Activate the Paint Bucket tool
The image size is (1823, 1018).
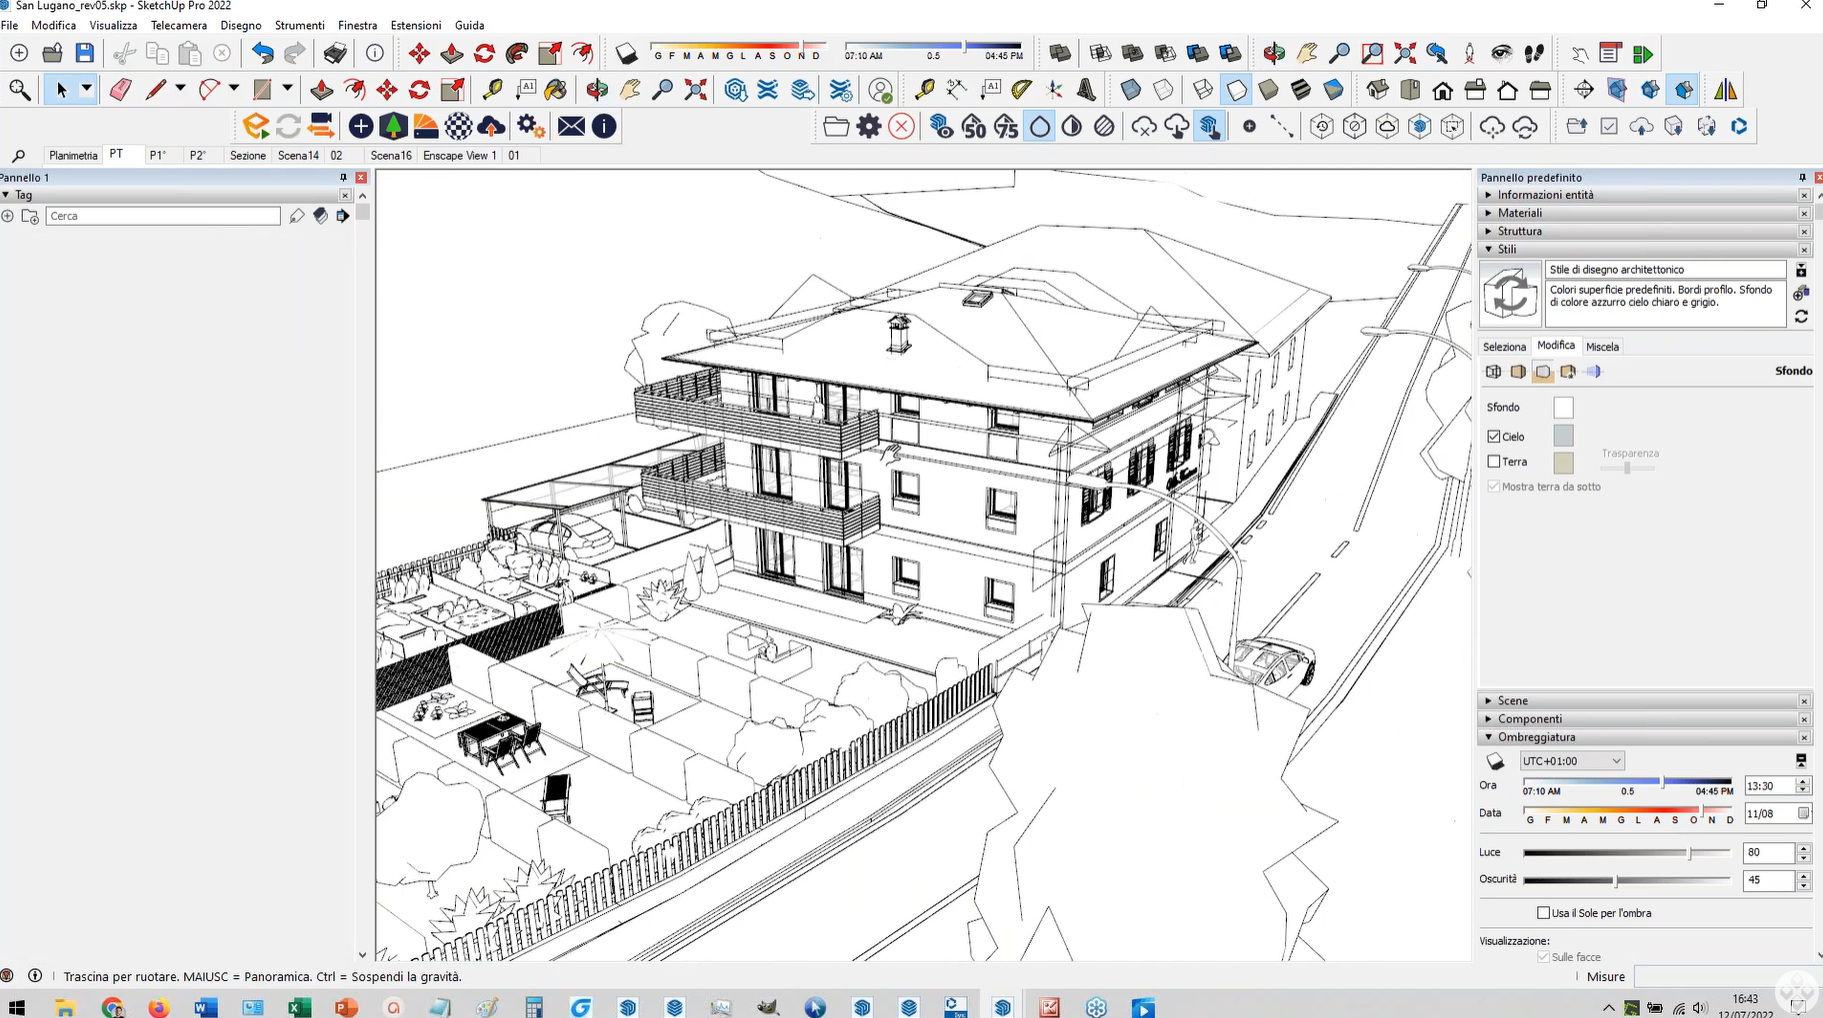pyautogui.click(x=556, y=90)
